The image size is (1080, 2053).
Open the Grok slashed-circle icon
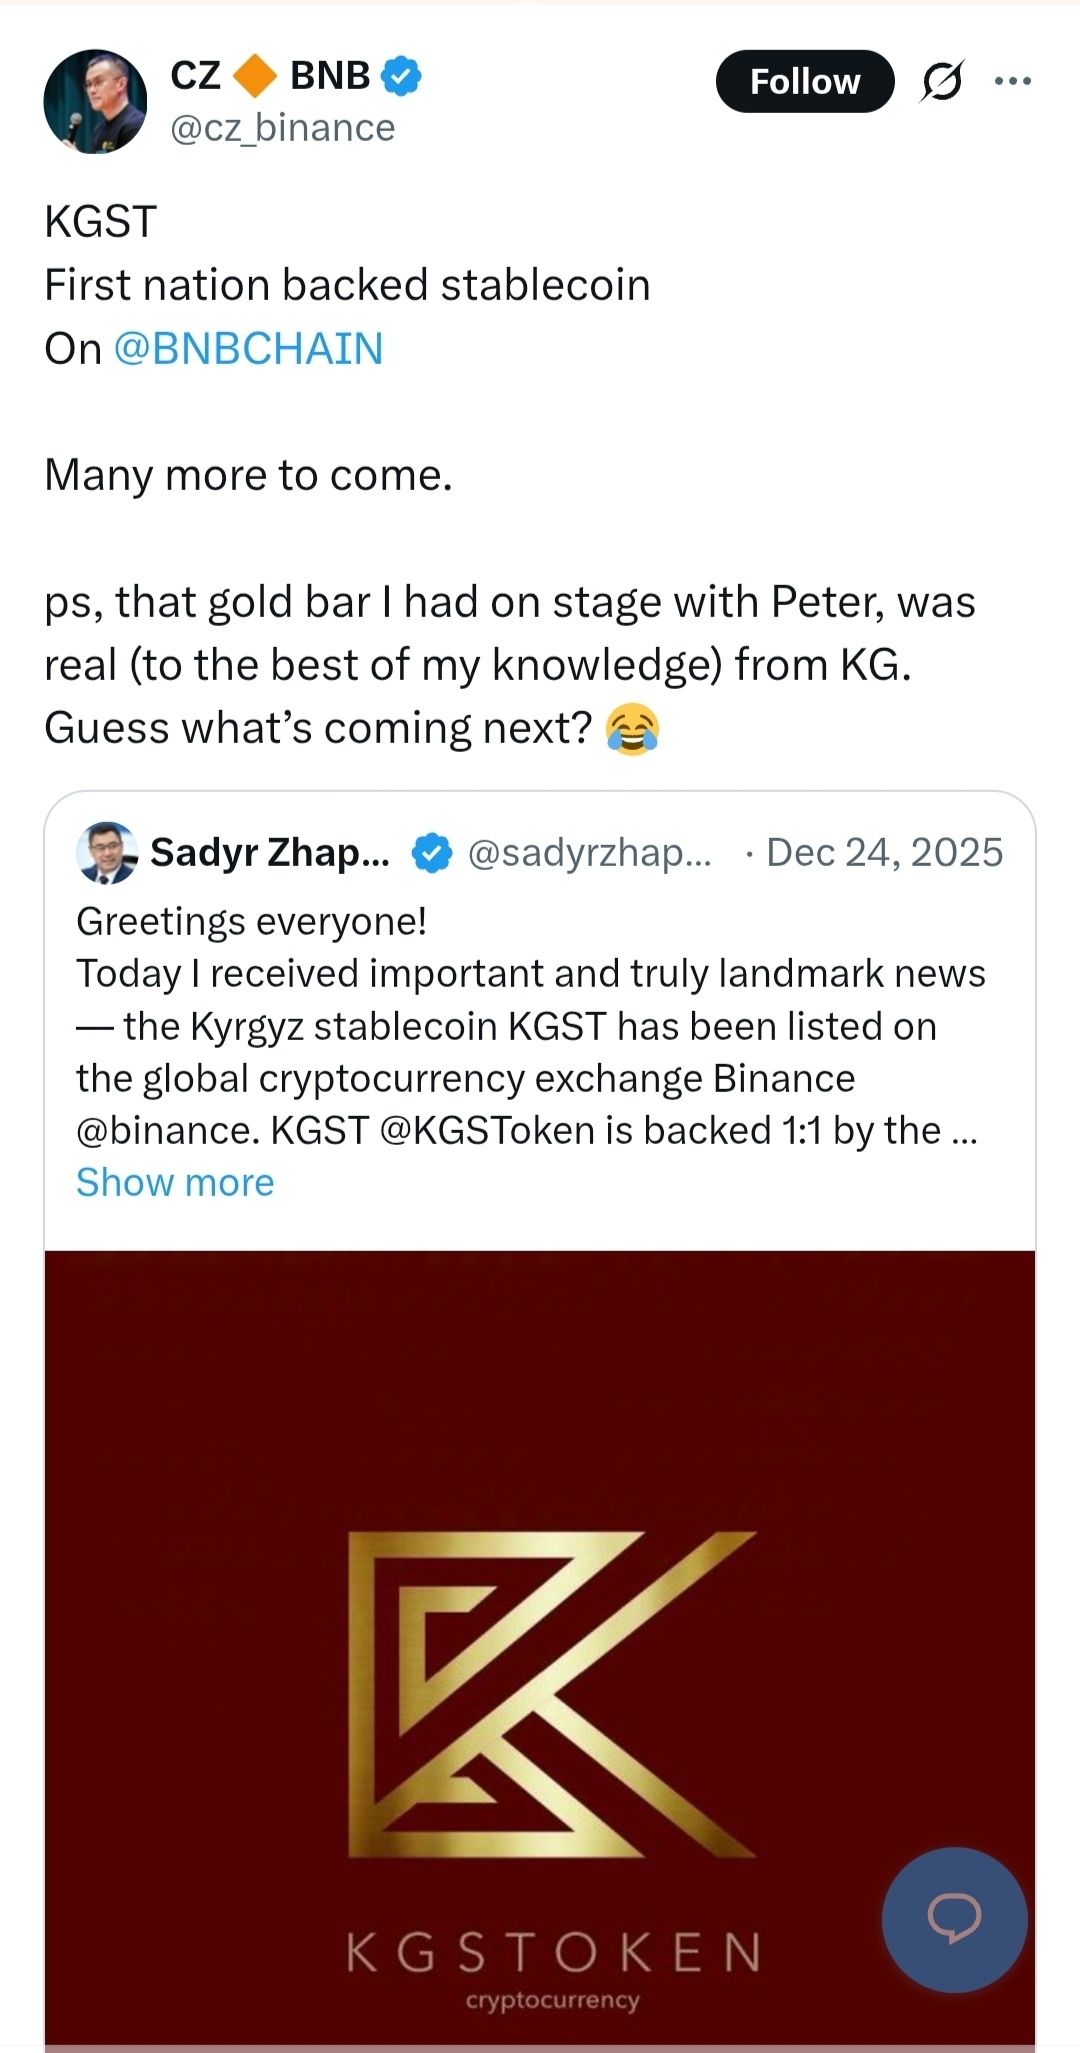[x=941, y=81]
